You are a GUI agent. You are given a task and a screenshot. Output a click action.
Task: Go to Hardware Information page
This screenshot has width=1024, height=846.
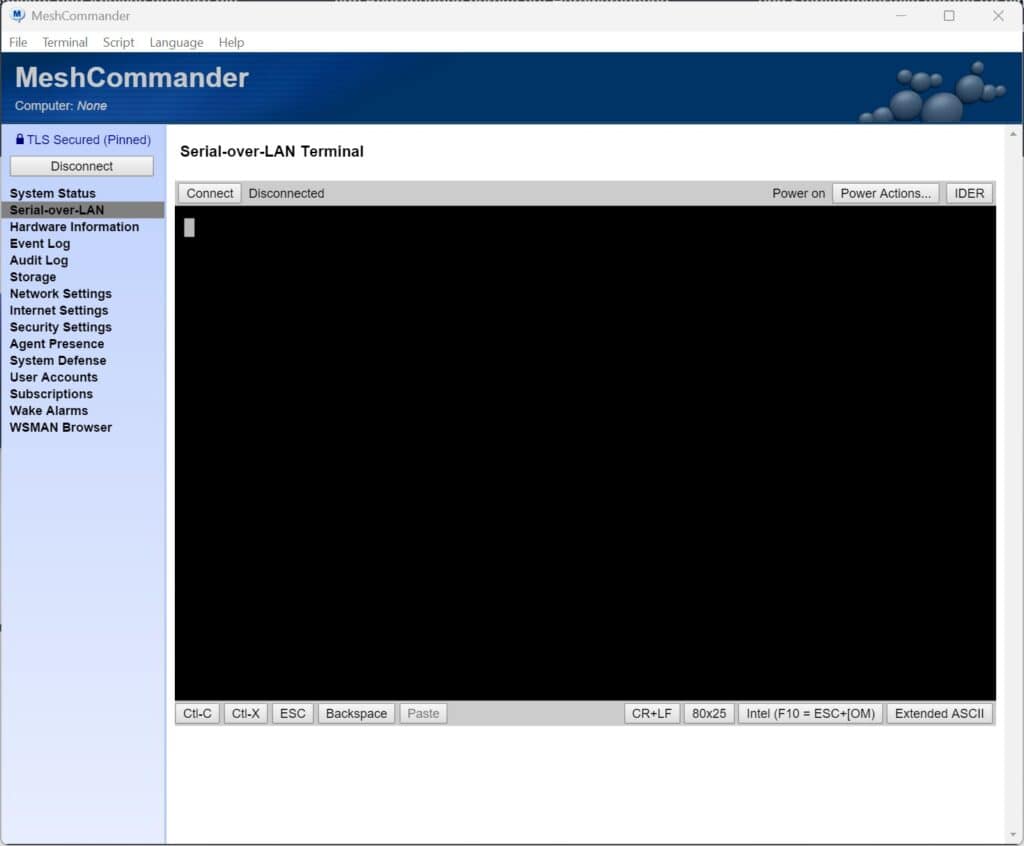click(74, 227)
